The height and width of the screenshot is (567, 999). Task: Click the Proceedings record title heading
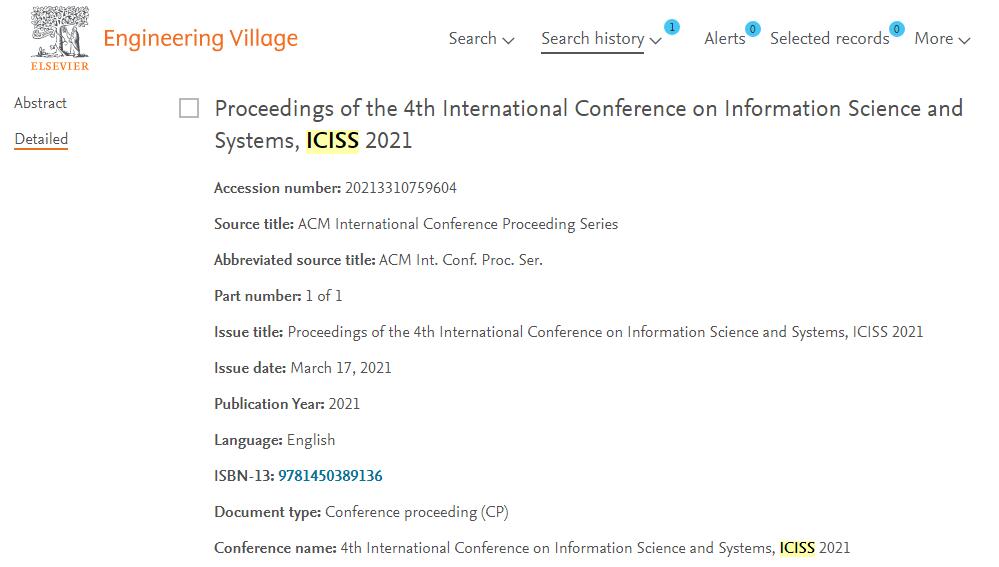[x=588, y=124]
